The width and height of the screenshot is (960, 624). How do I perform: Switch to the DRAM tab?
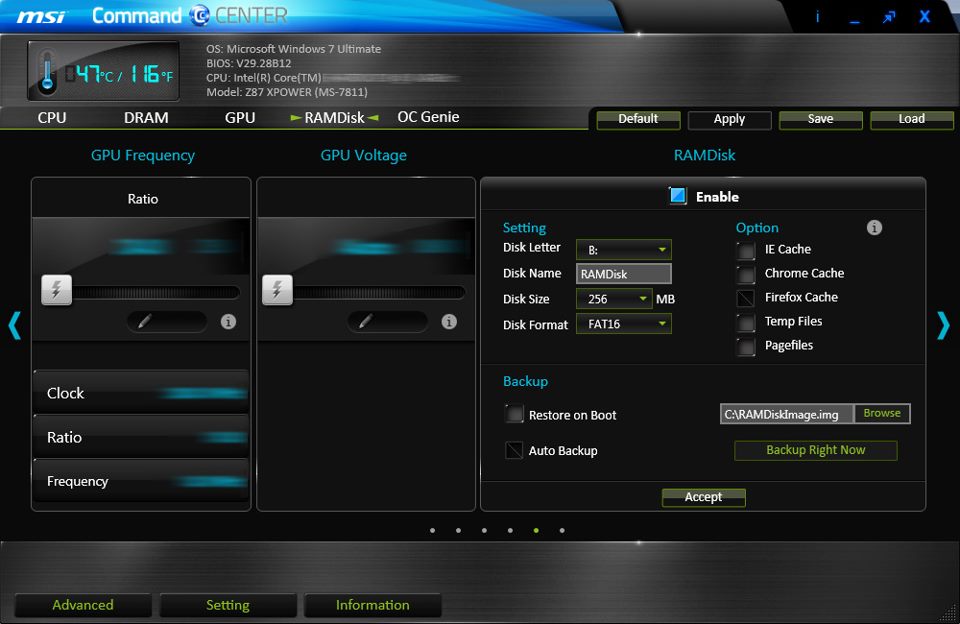(x=146, y=118)
